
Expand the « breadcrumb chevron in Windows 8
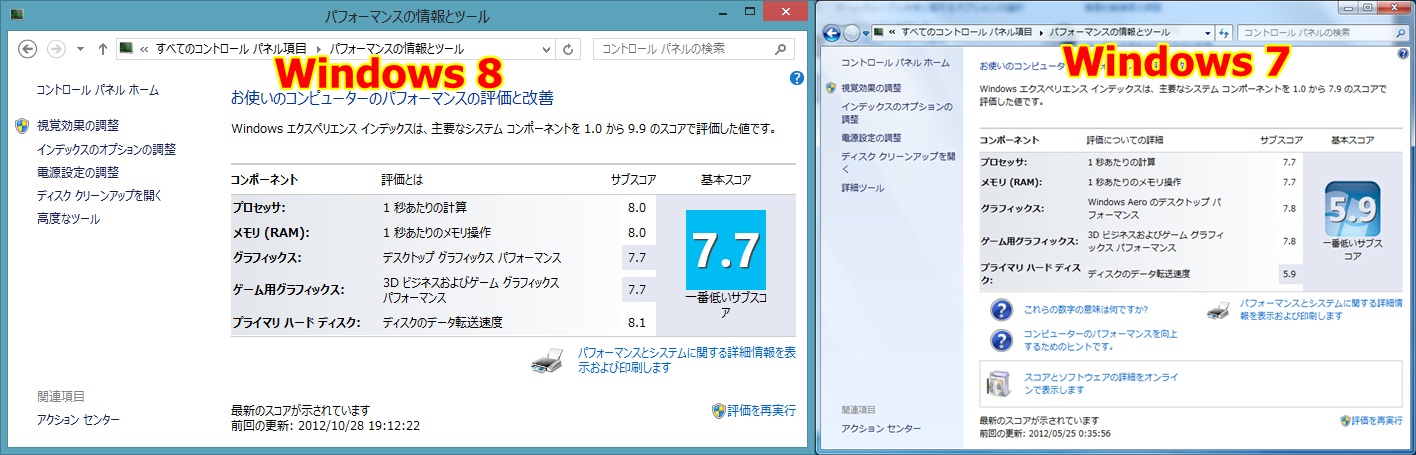145,48
